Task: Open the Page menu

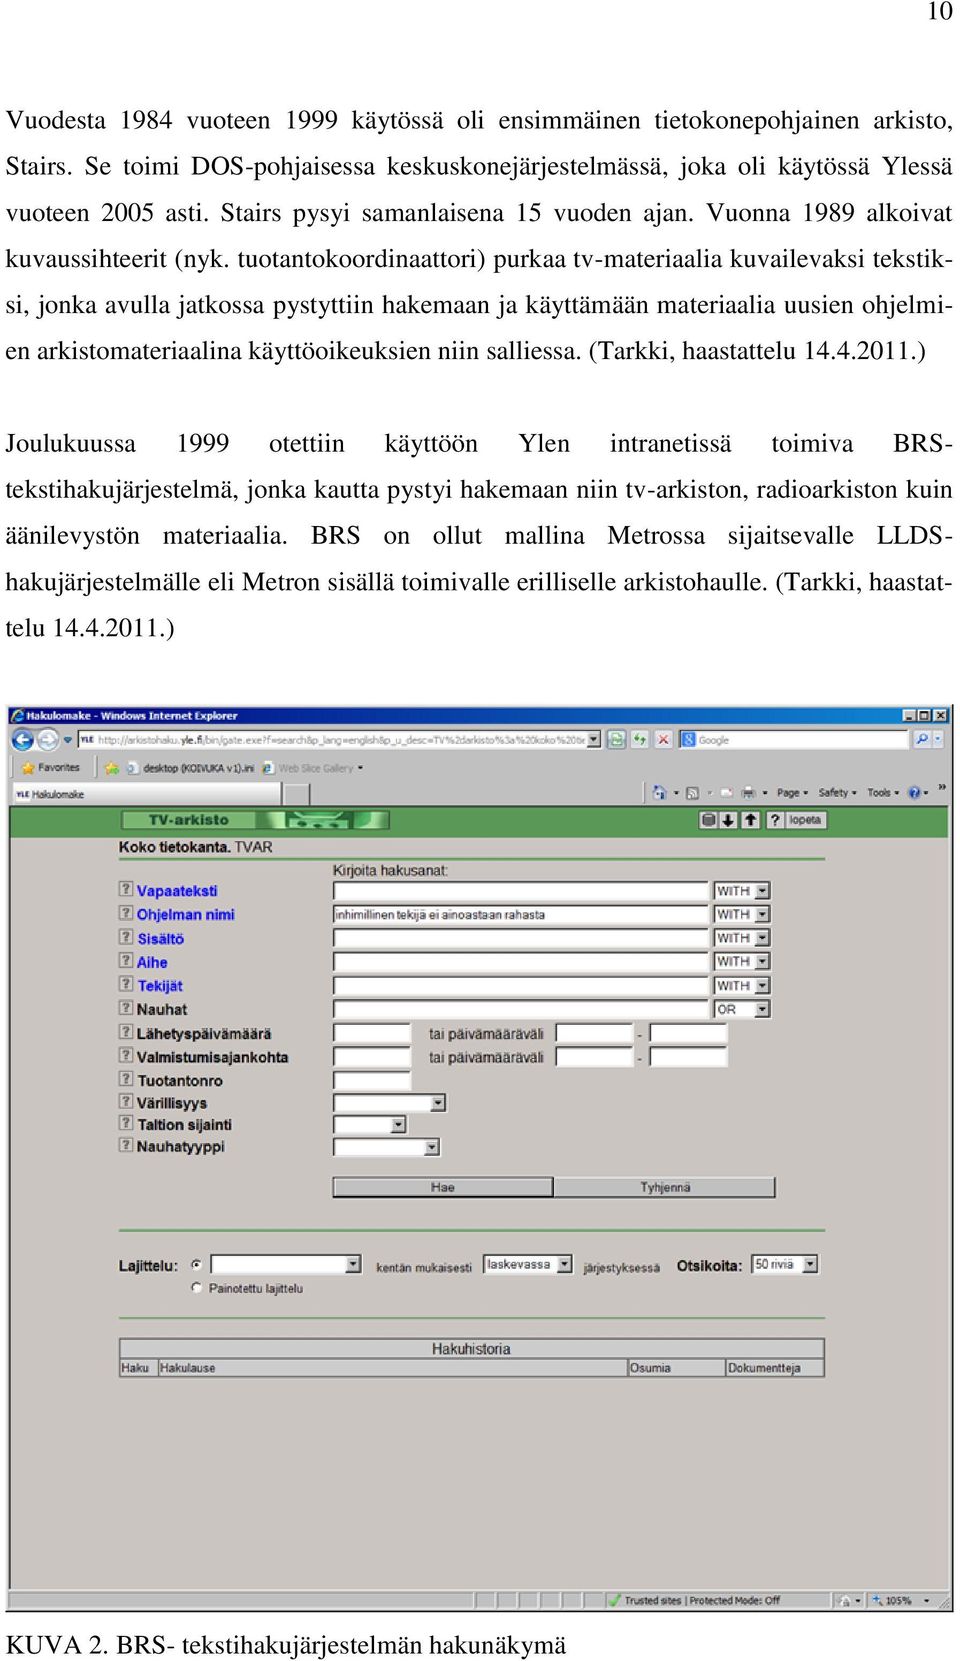Action: [792, 793]
